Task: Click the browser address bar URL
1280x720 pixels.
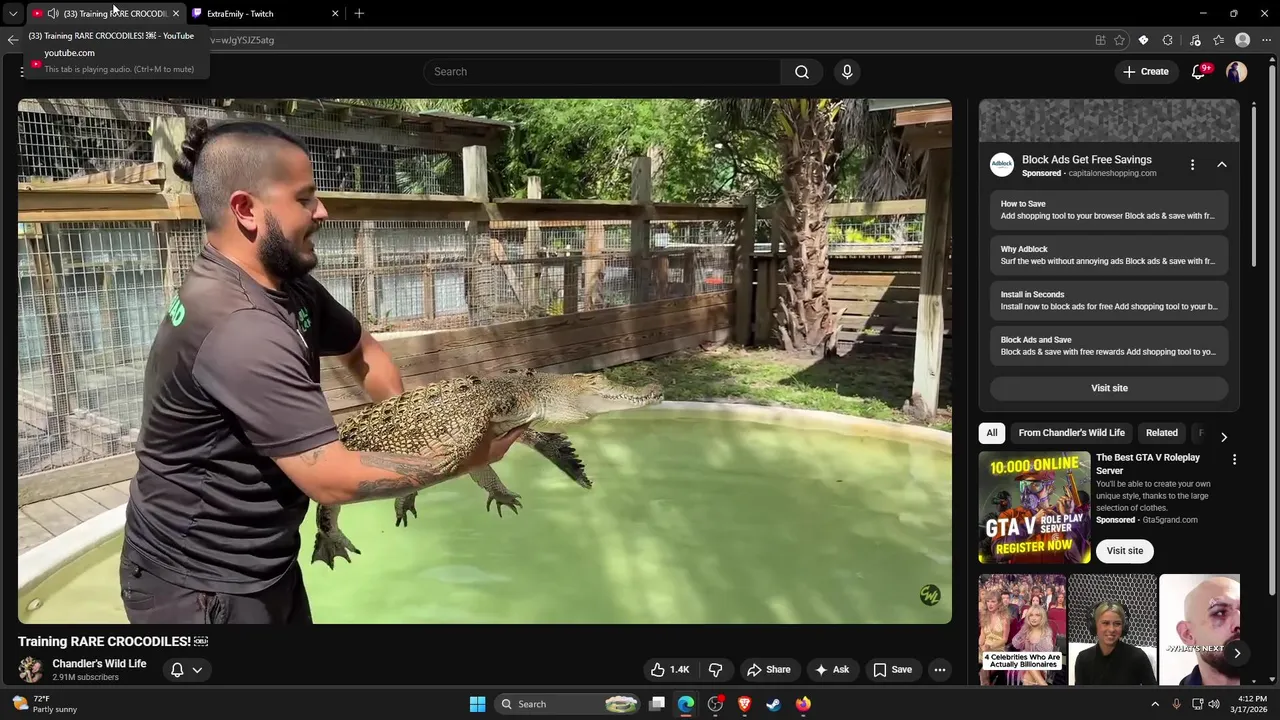Action: click(640, 40)
